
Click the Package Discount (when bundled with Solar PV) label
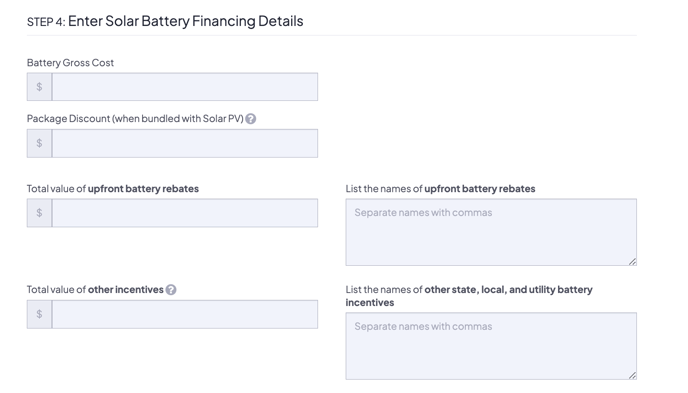(x=135, y=119)
